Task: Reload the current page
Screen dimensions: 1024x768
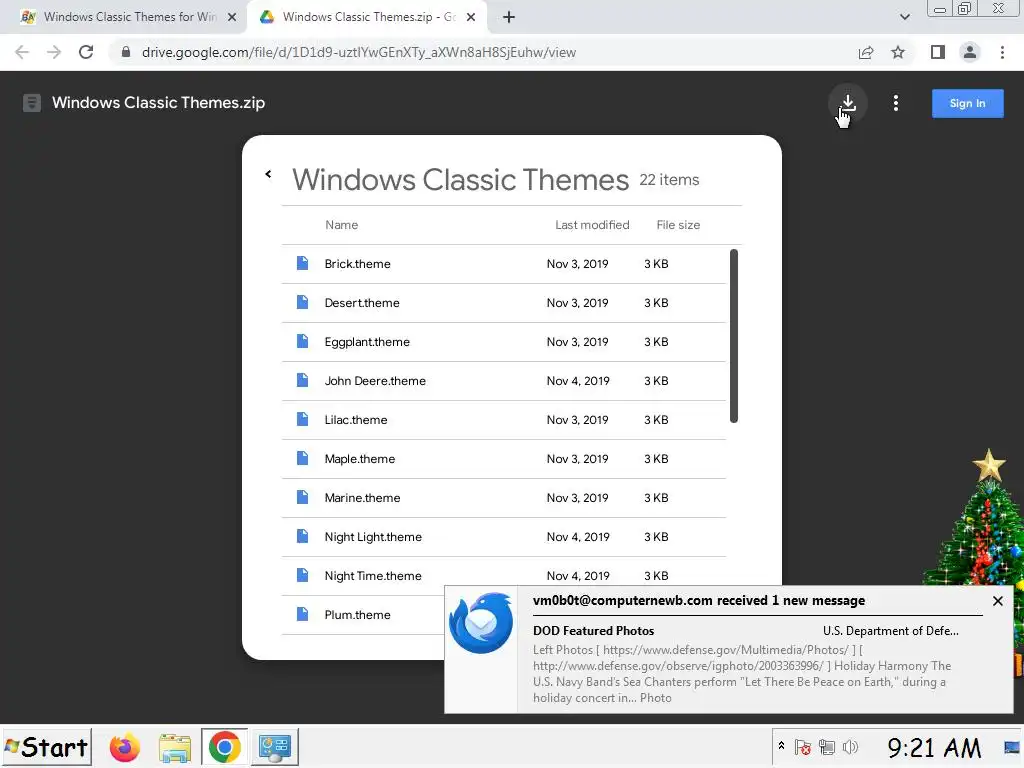Action: [x=86, y=52]
